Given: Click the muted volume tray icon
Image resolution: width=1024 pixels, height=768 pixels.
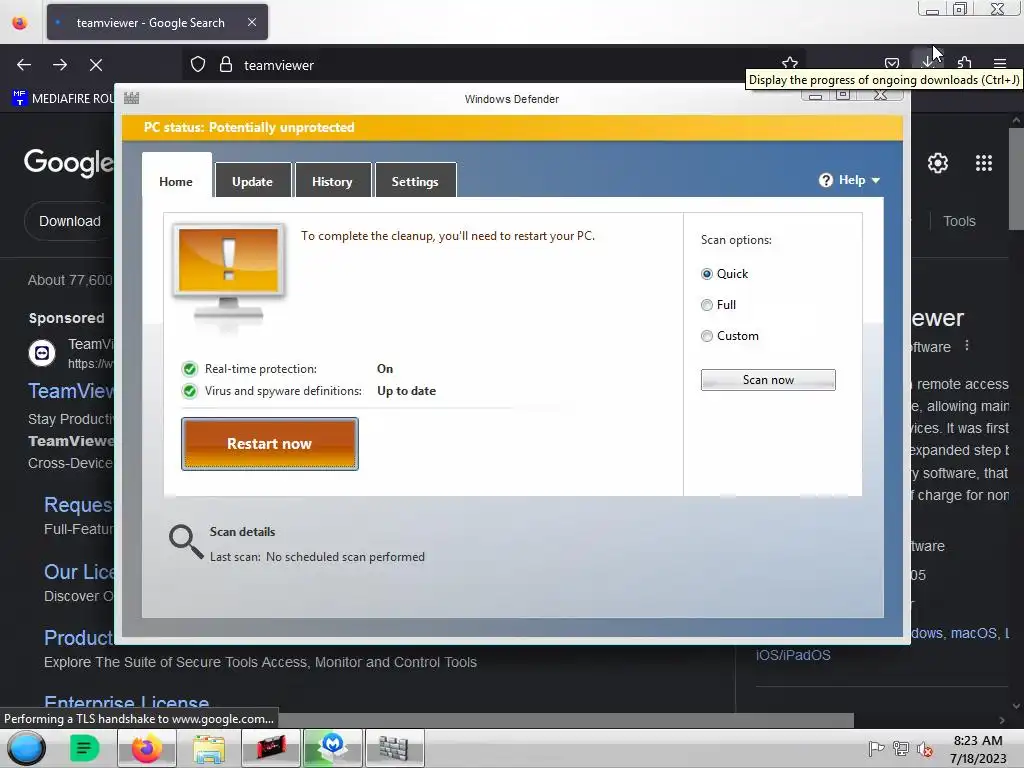Looking at the screenshot, I should tap(925, 748).
